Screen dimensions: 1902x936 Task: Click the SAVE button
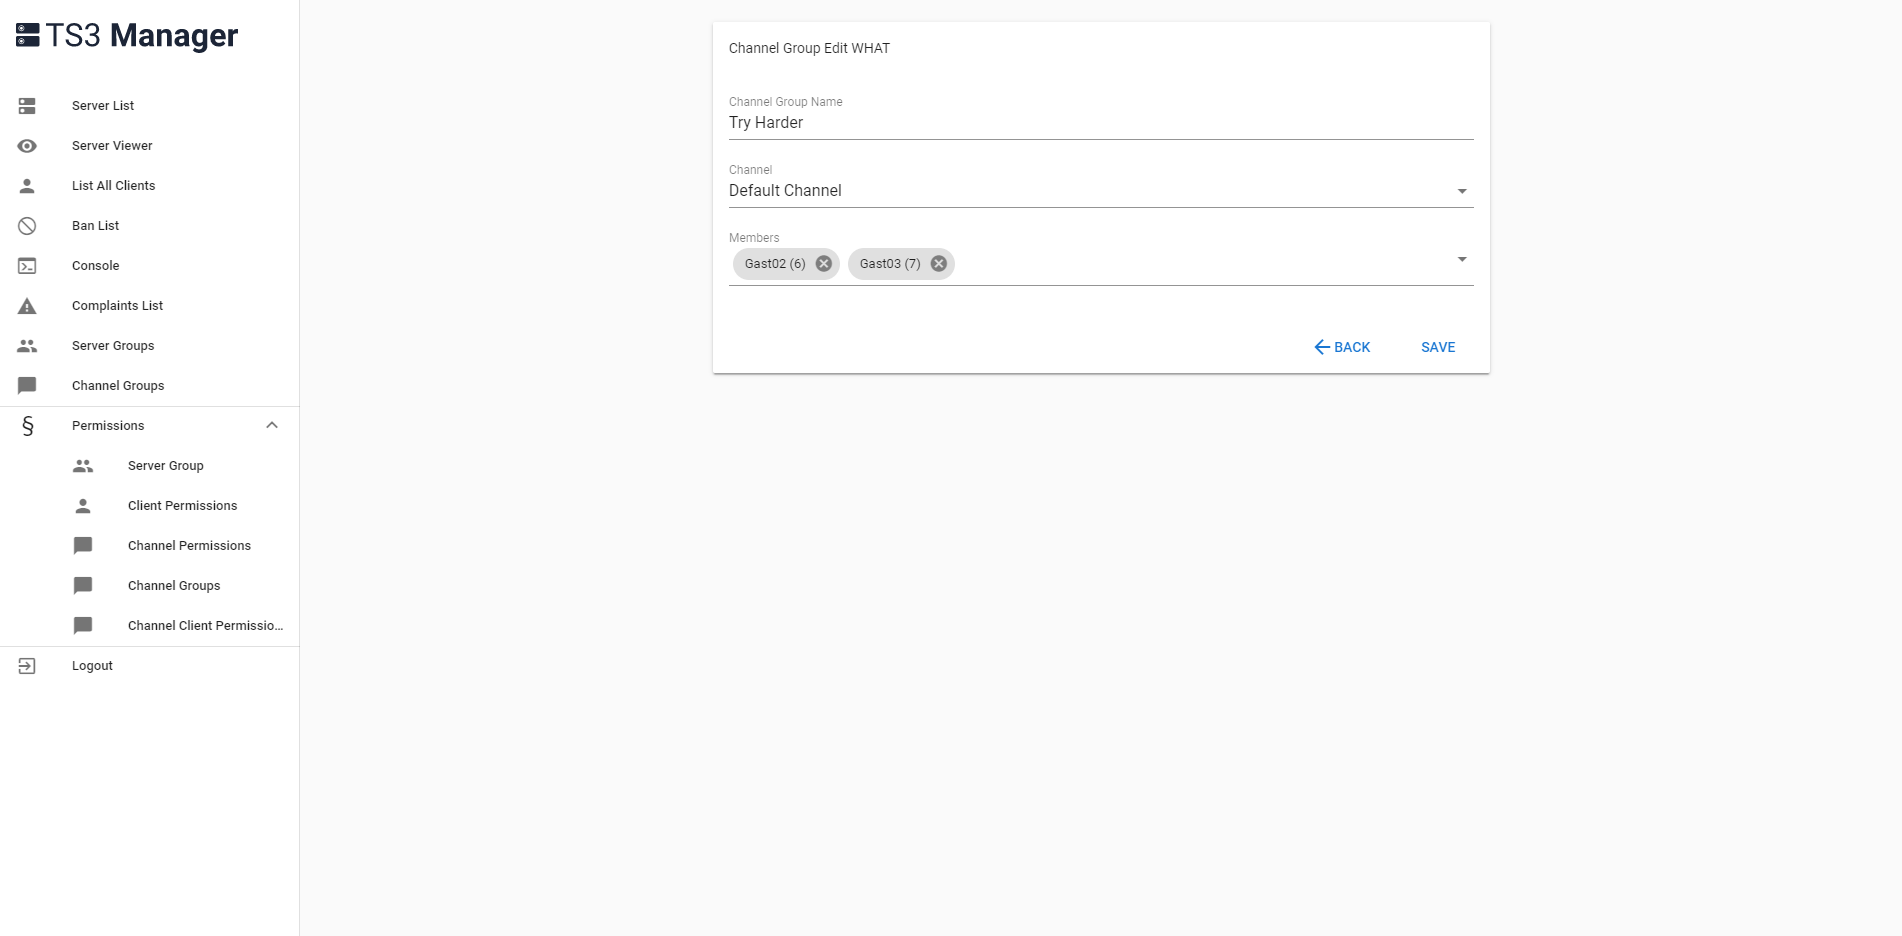[1437, 347]
